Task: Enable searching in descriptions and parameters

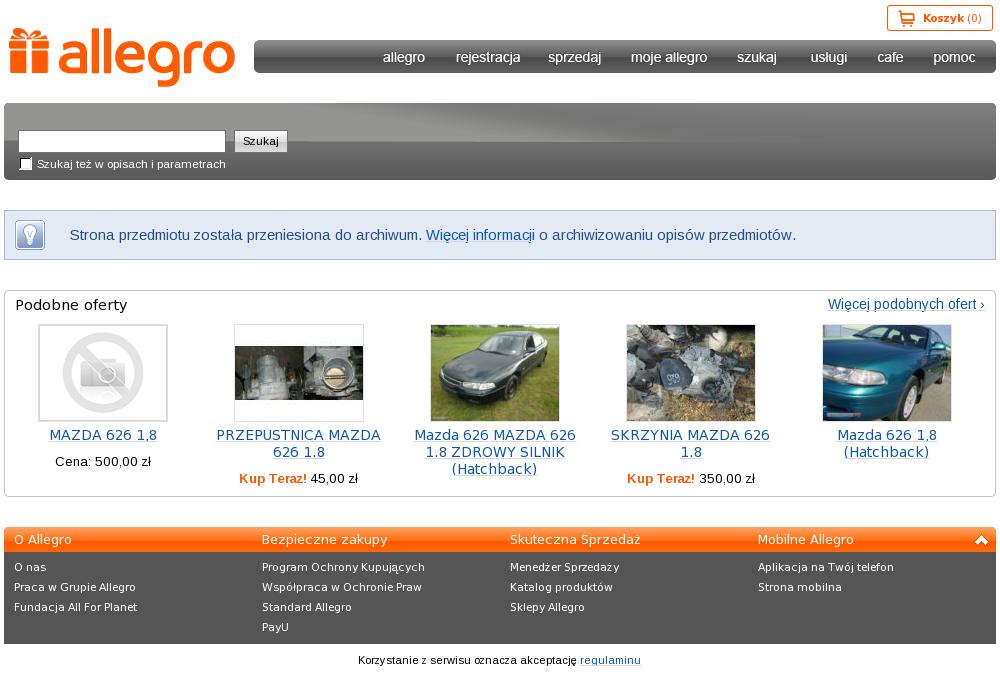Action: pos(26,164)
